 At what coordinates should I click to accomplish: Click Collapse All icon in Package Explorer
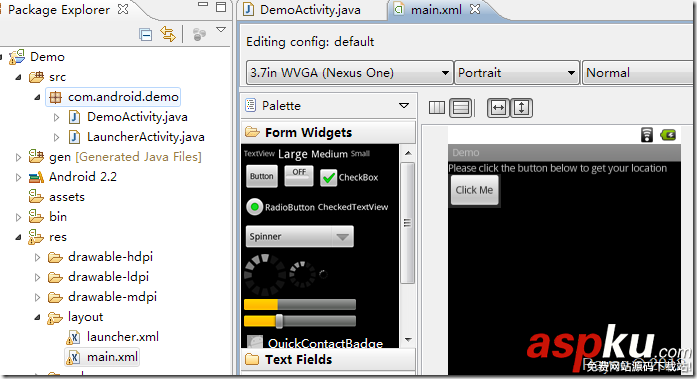click(145, 34)
